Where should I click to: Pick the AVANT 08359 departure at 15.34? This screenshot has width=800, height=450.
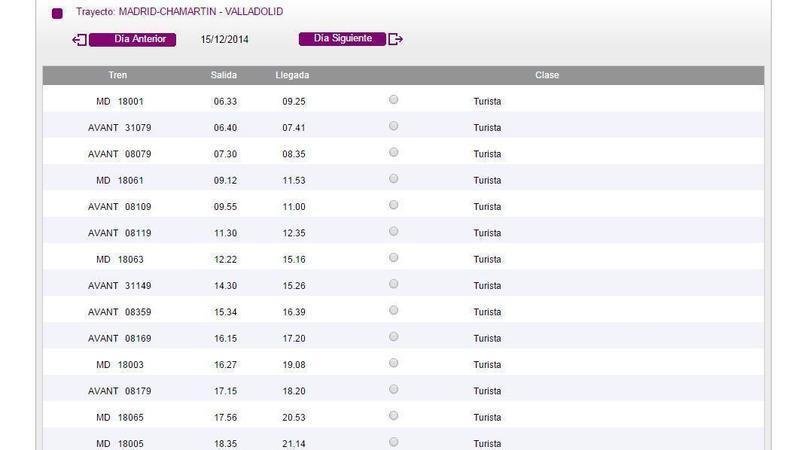[393, 310]
